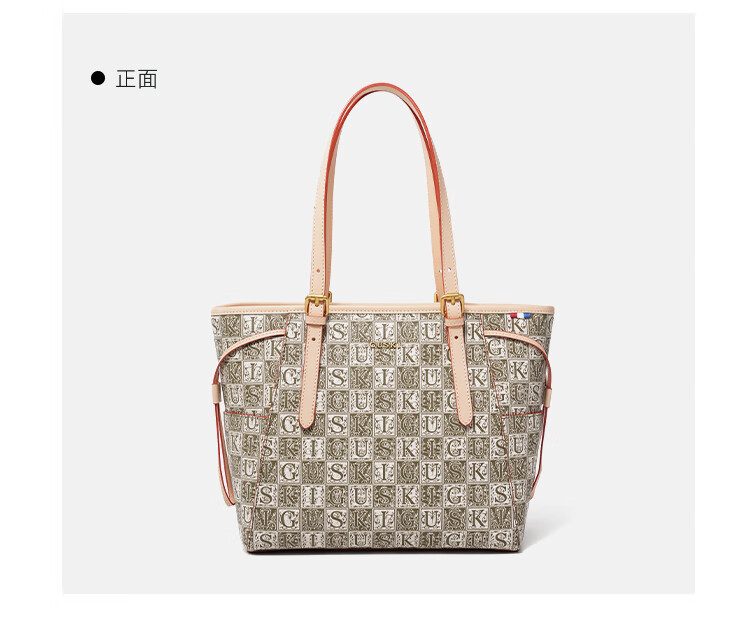Image resolution: width=750 pixels, height=621 pixels.
Task: Click the red-white-blue striped tag
Action: click(x=520, y=315)
